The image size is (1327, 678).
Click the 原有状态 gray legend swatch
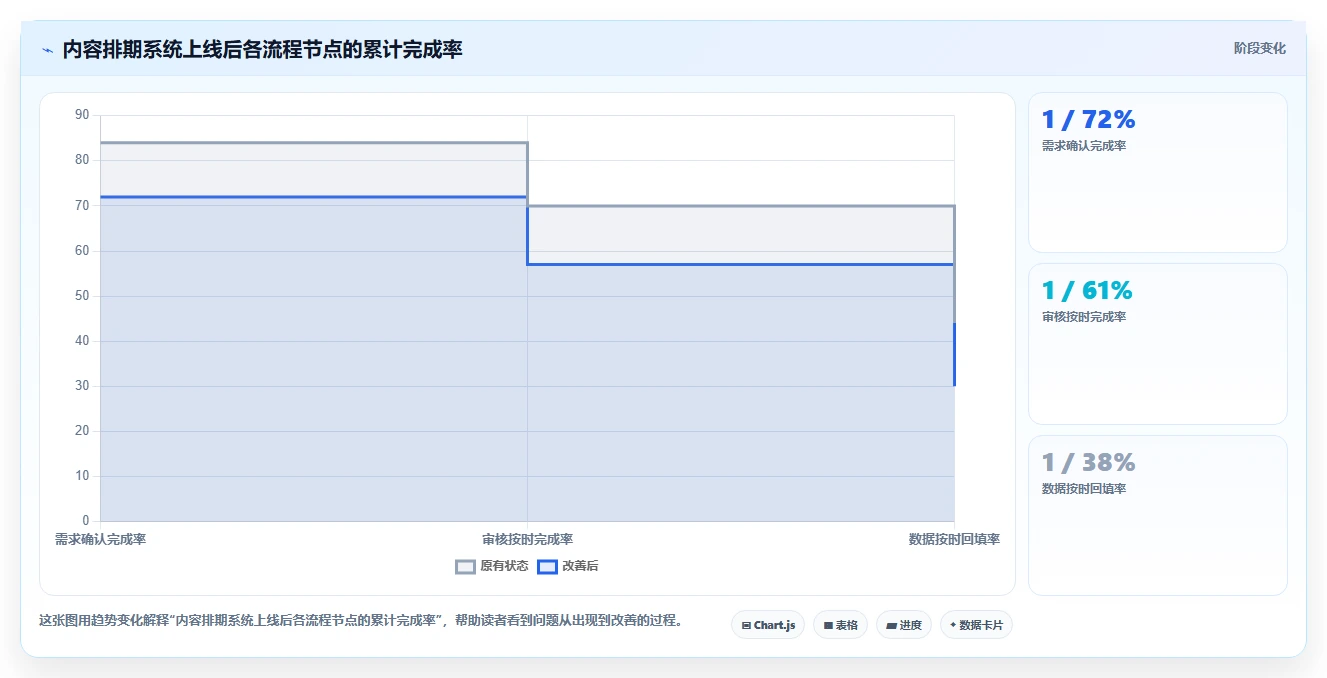465,566
